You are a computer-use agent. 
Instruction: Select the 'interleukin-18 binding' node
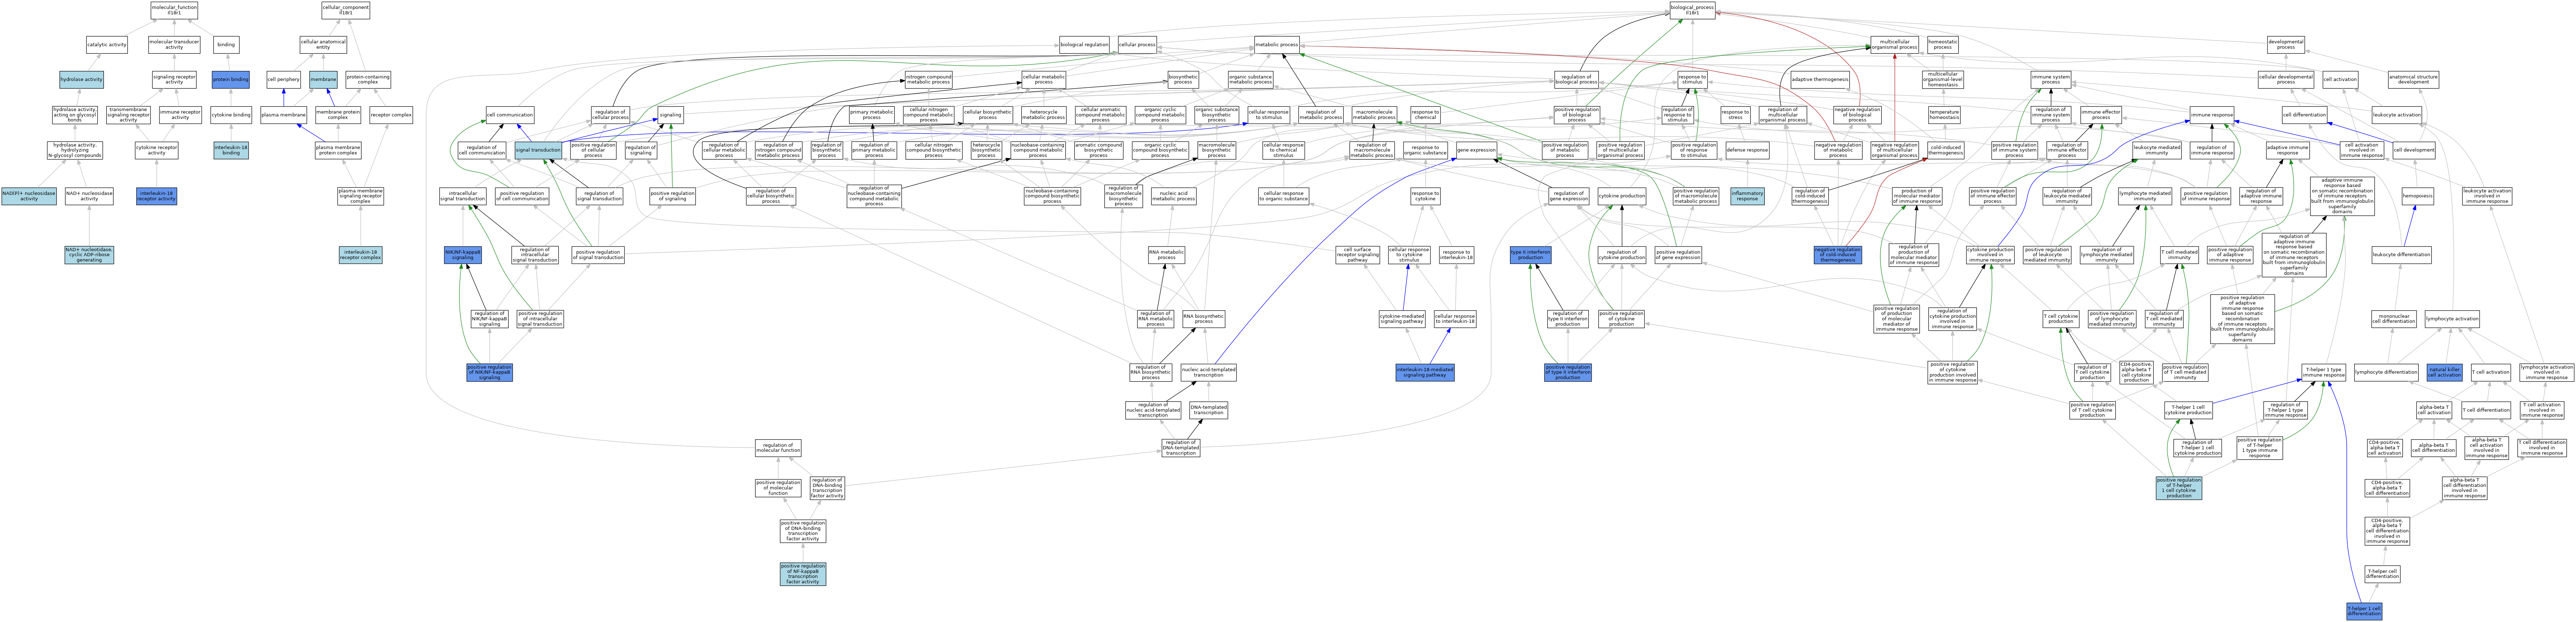tap(231, 150)
